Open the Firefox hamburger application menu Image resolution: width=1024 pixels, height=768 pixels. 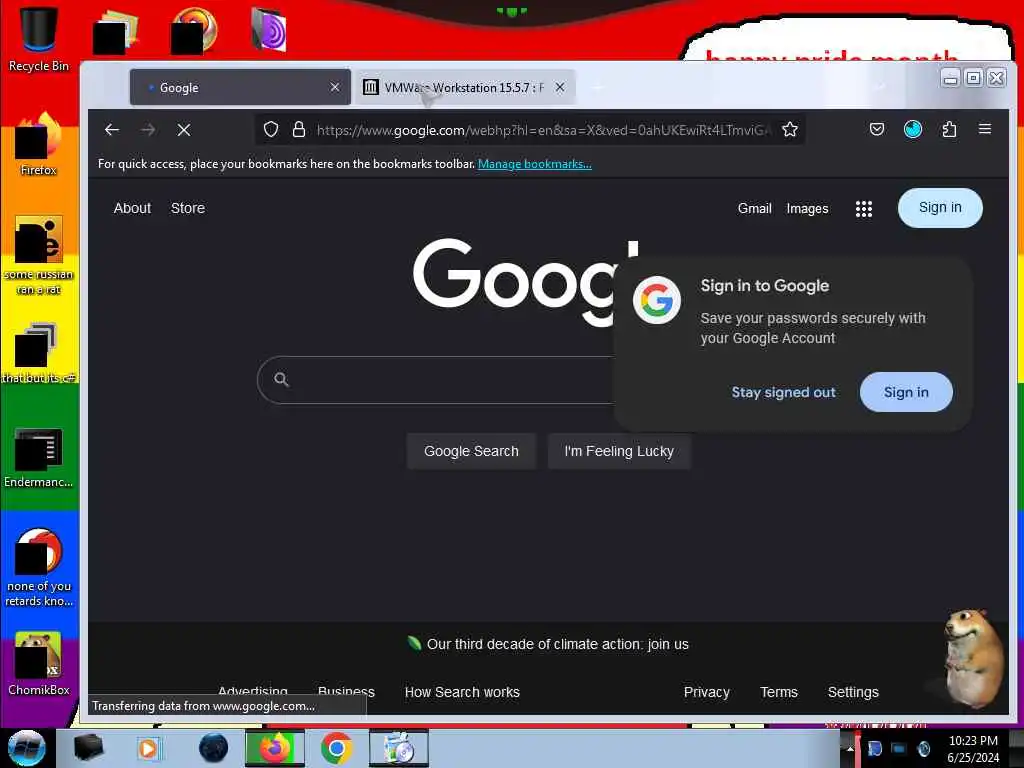(985, 129)
